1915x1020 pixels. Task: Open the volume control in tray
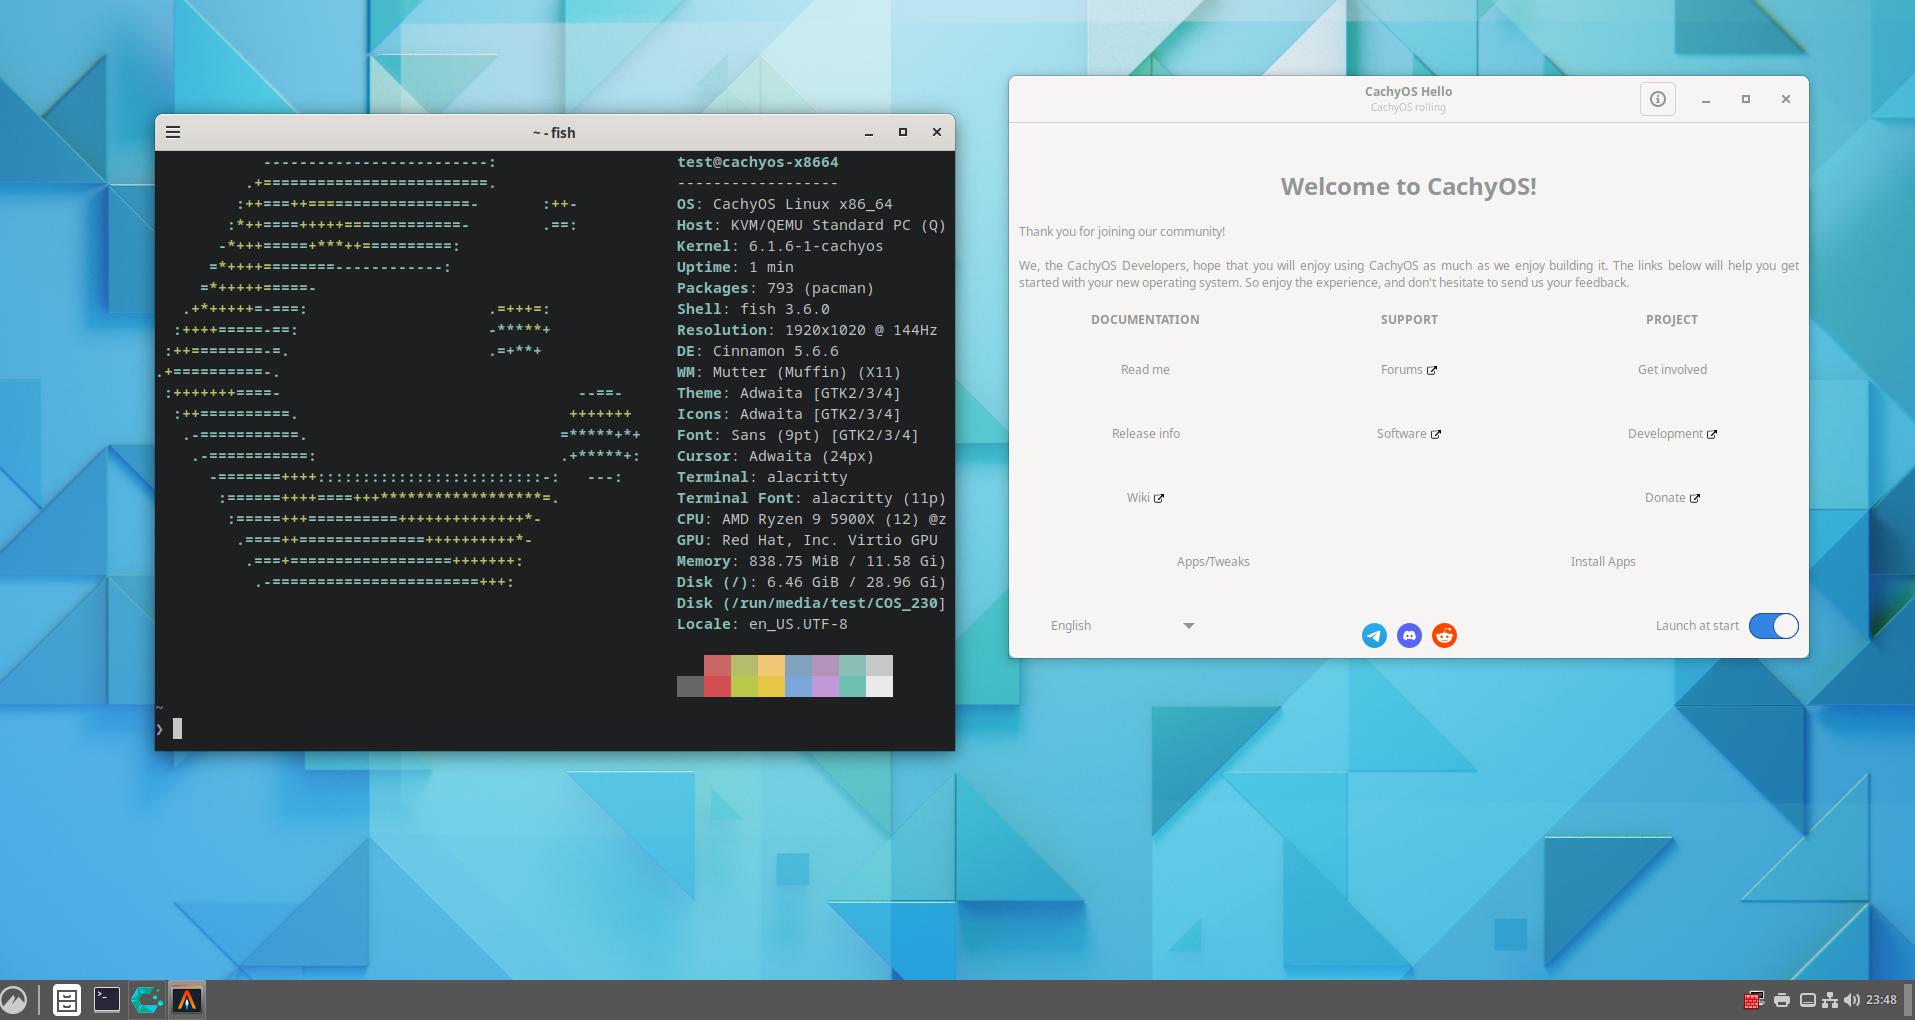pyautogui.click(x=1852, y=1000)
